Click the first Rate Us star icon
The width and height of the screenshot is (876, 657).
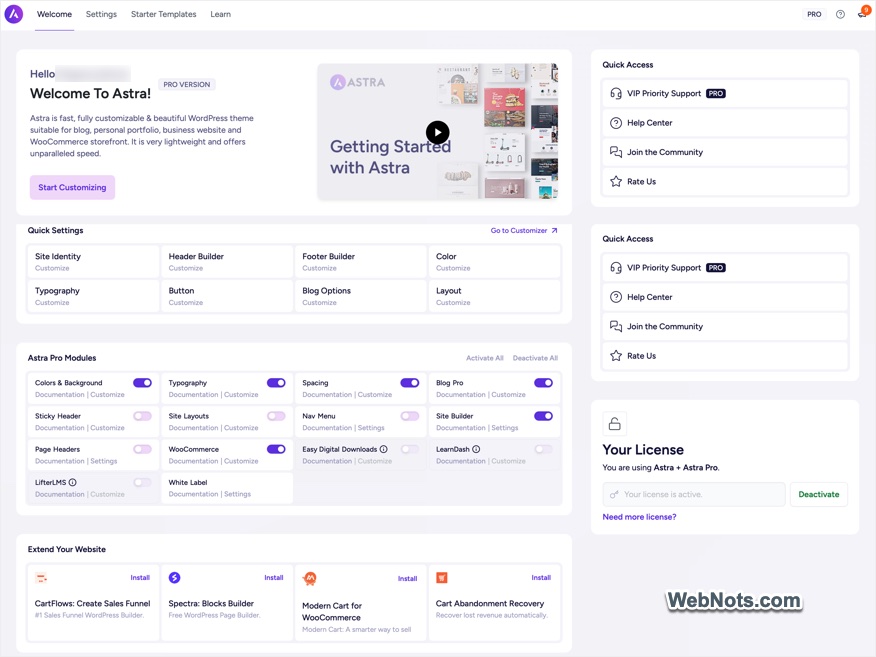(x=616, y=182)
